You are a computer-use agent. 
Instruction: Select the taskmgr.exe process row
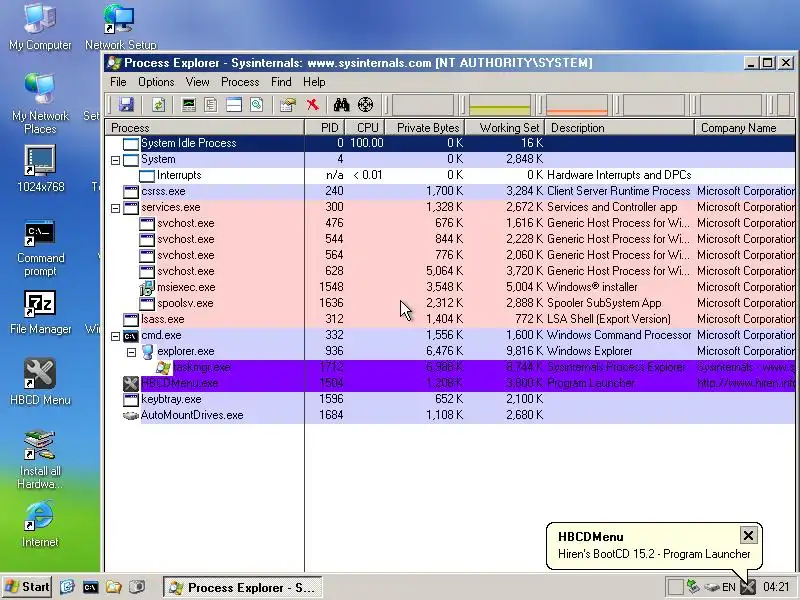(x=450, y=367)
